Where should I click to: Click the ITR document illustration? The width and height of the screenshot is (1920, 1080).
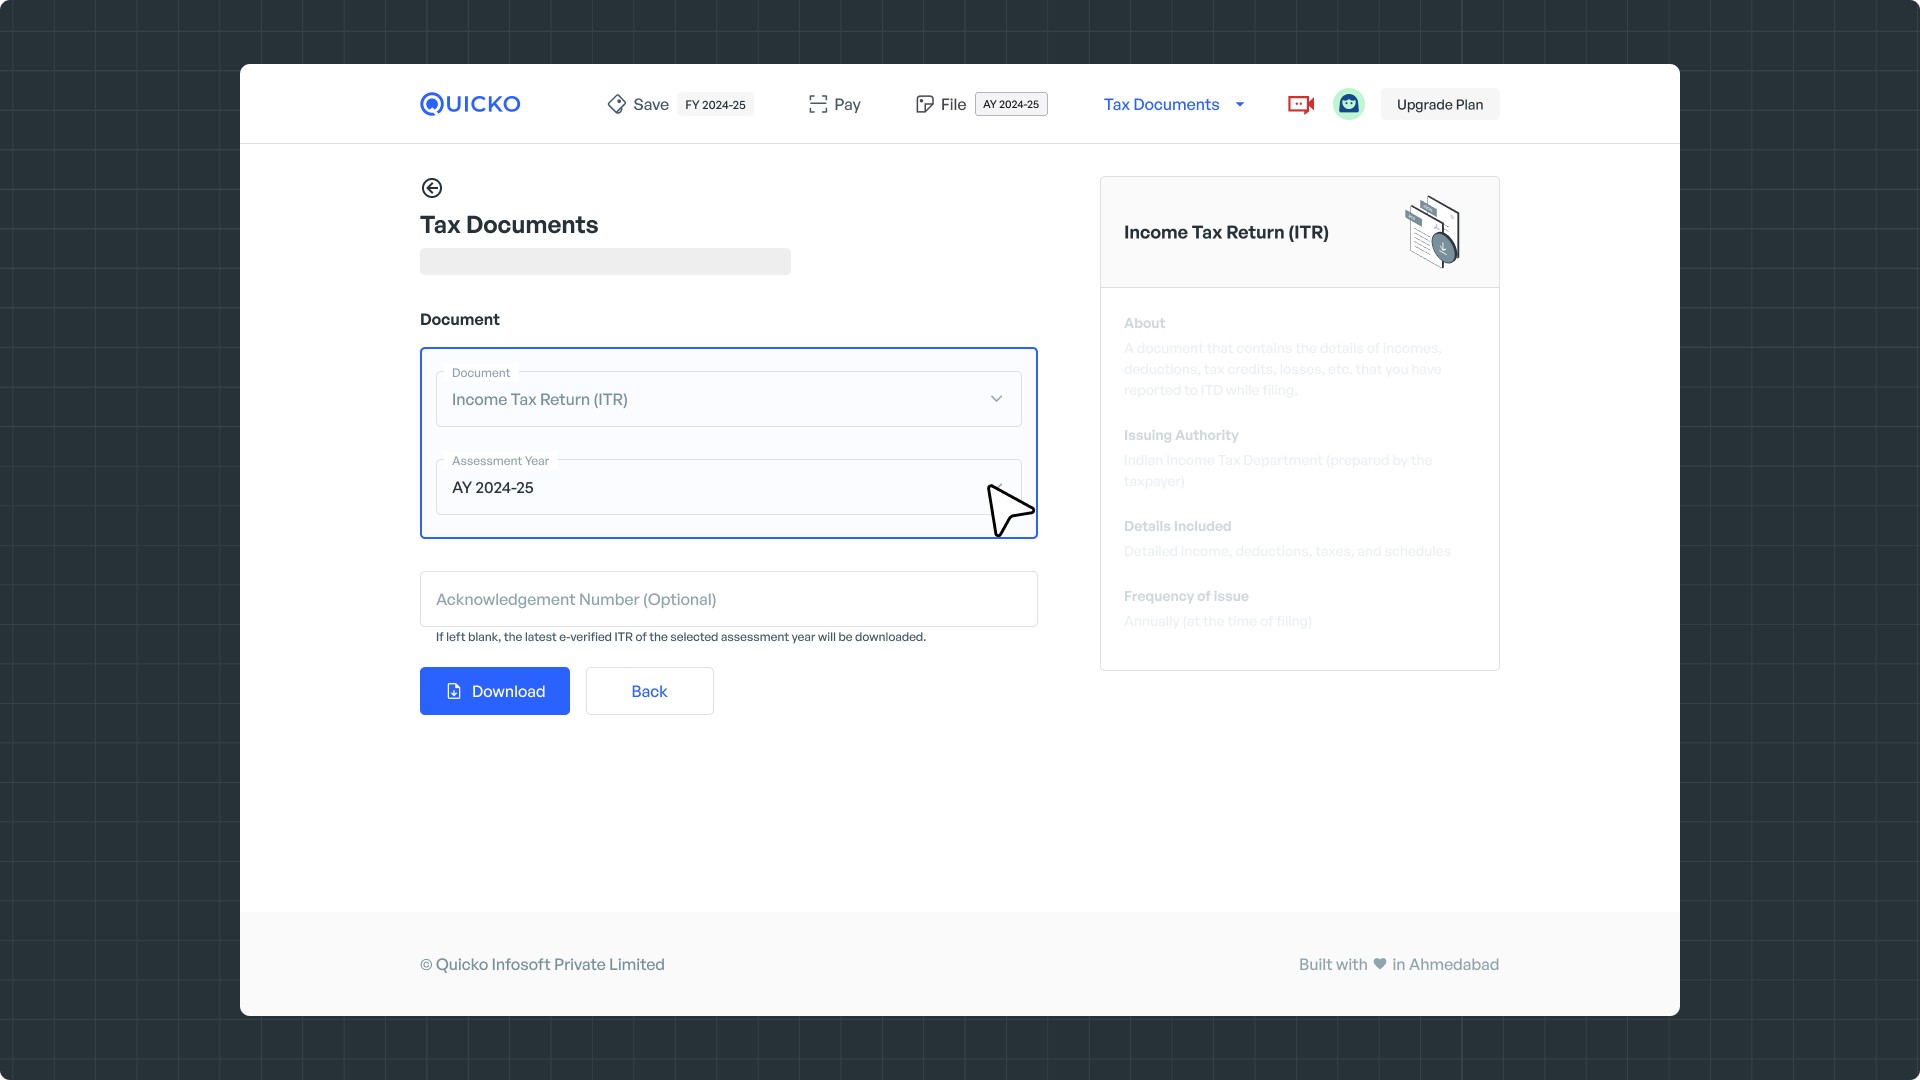click(1434, 232)
